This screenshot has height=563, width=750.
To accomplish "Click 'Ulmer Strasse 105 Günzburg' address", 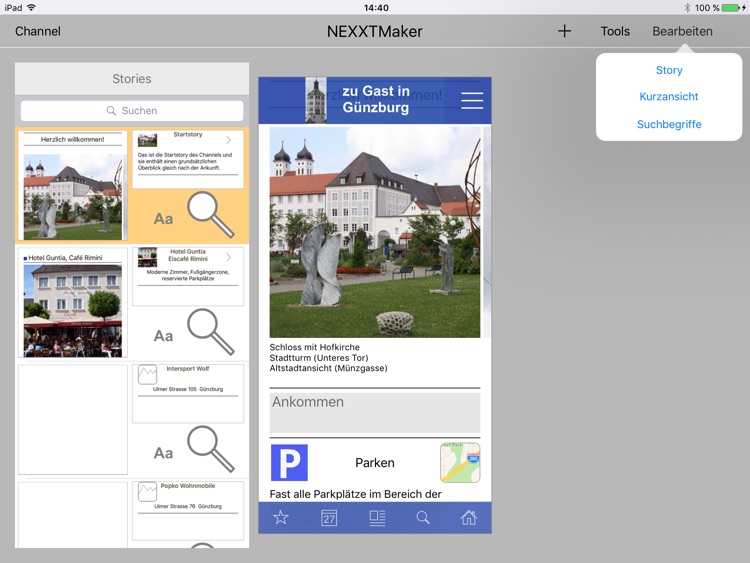I will pos(188,389).
